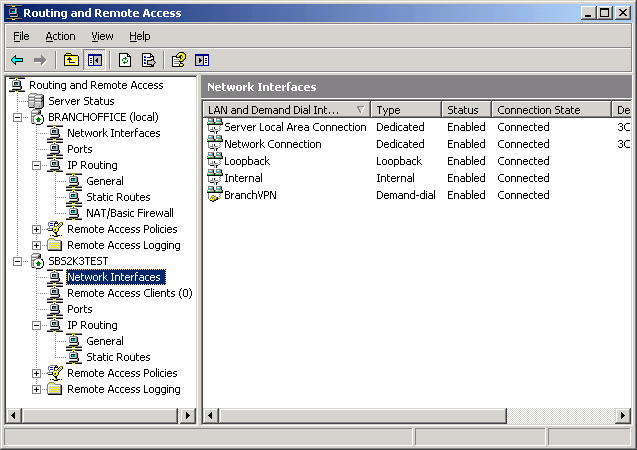Expand Remote Access Logging under BRANCHOFFICE
This screenshot has height=450, width=637.
pos(37,245)
